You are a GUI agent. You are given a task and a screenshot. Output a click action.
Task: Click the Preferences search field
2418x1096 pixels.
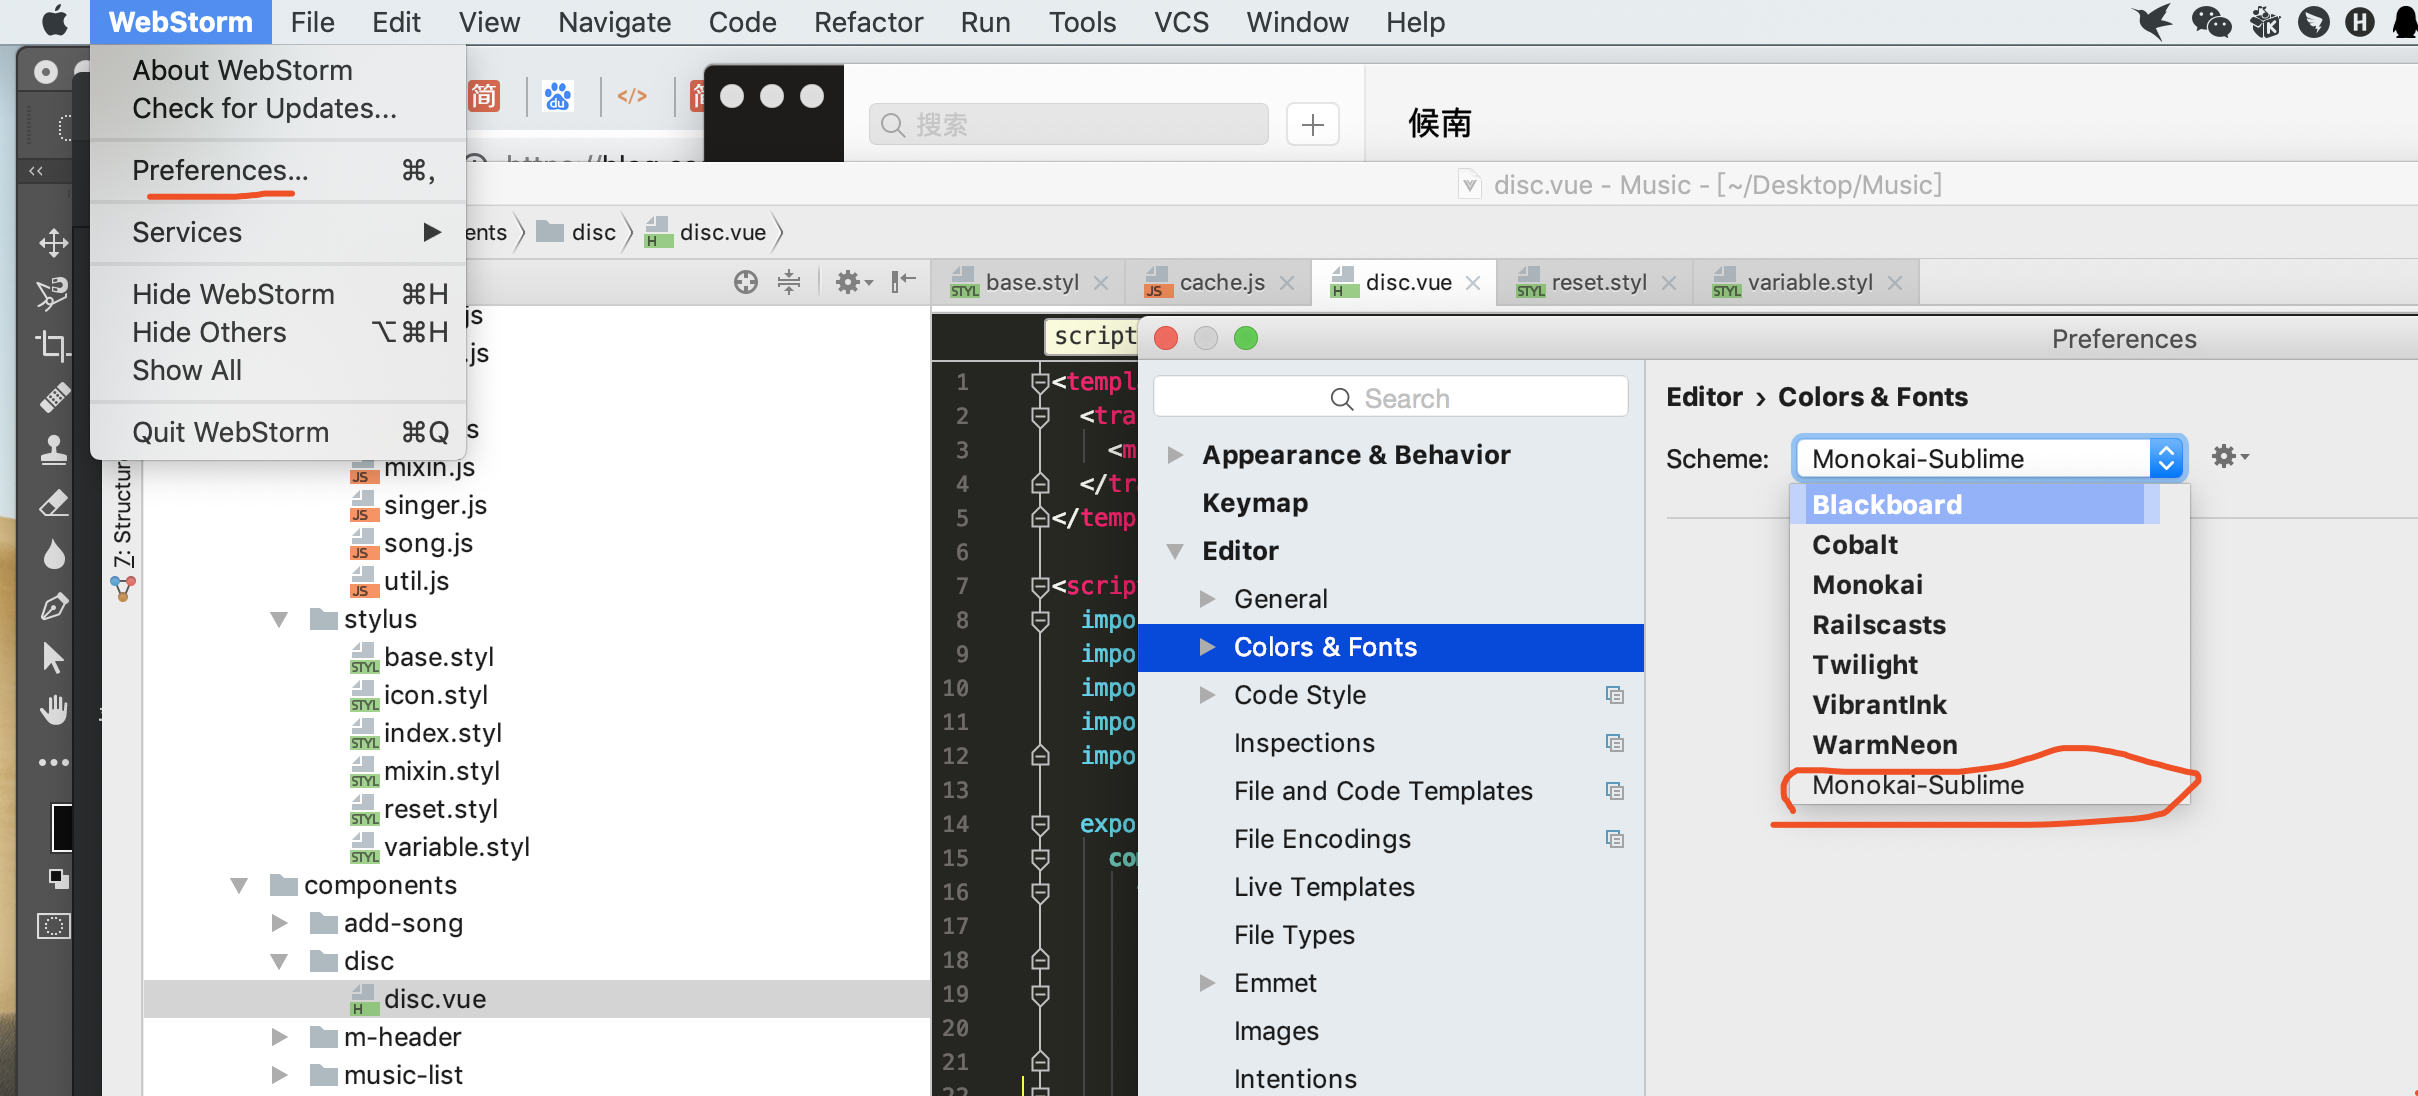coord(1390,398)
